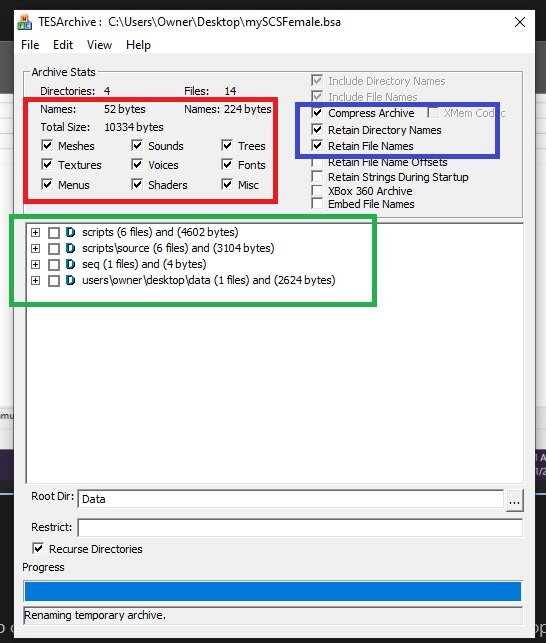546x643 pixels.
Task: Open the File menu
Action: pos(30,45)
